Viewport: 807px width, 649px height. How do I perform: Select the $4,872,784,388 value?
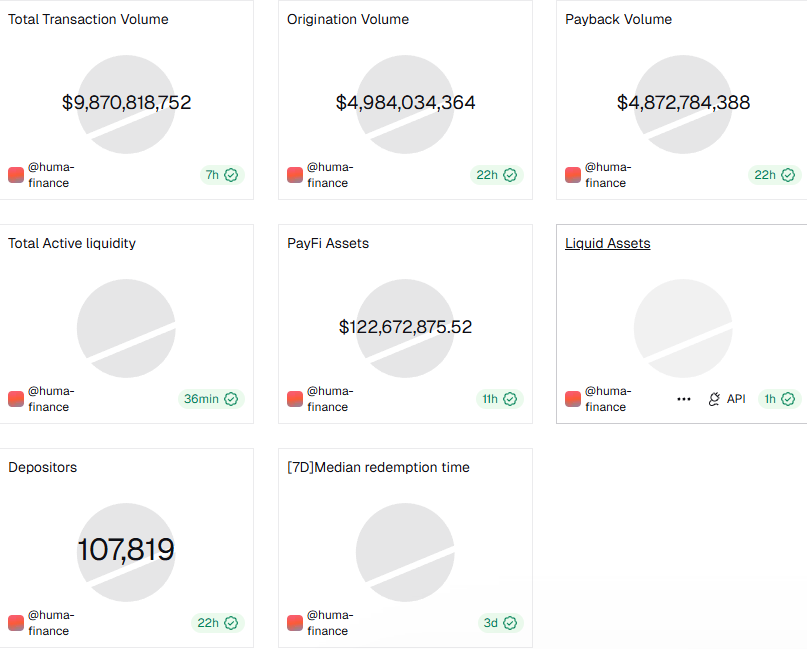point(683,102)
